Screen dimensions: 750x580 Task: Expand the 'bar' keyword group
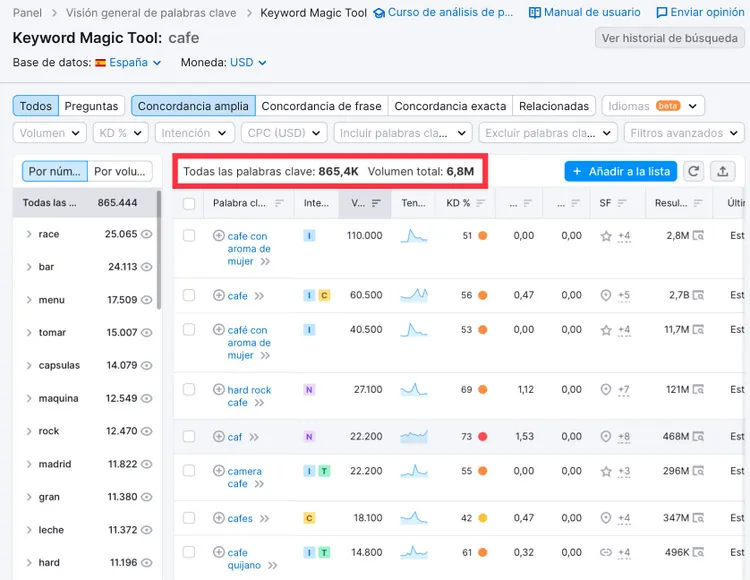29,267
